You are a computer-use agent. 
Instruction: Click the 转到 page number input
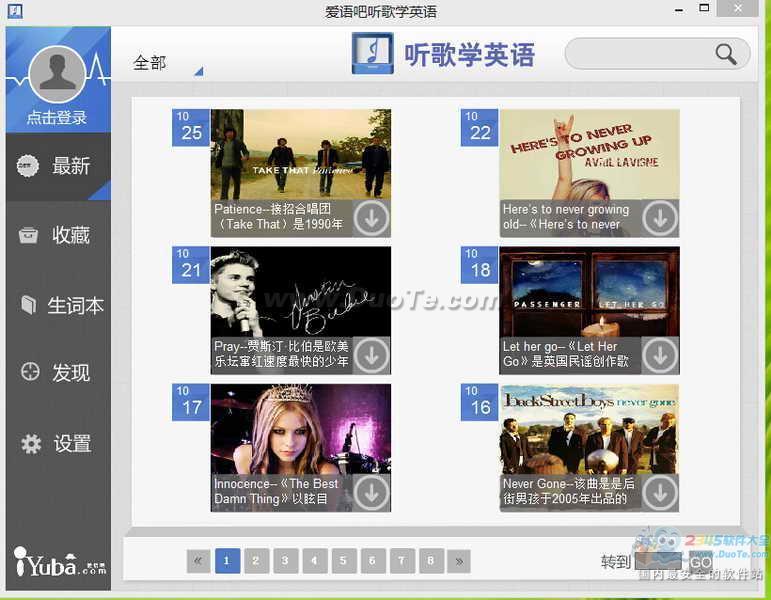point(659,562)
